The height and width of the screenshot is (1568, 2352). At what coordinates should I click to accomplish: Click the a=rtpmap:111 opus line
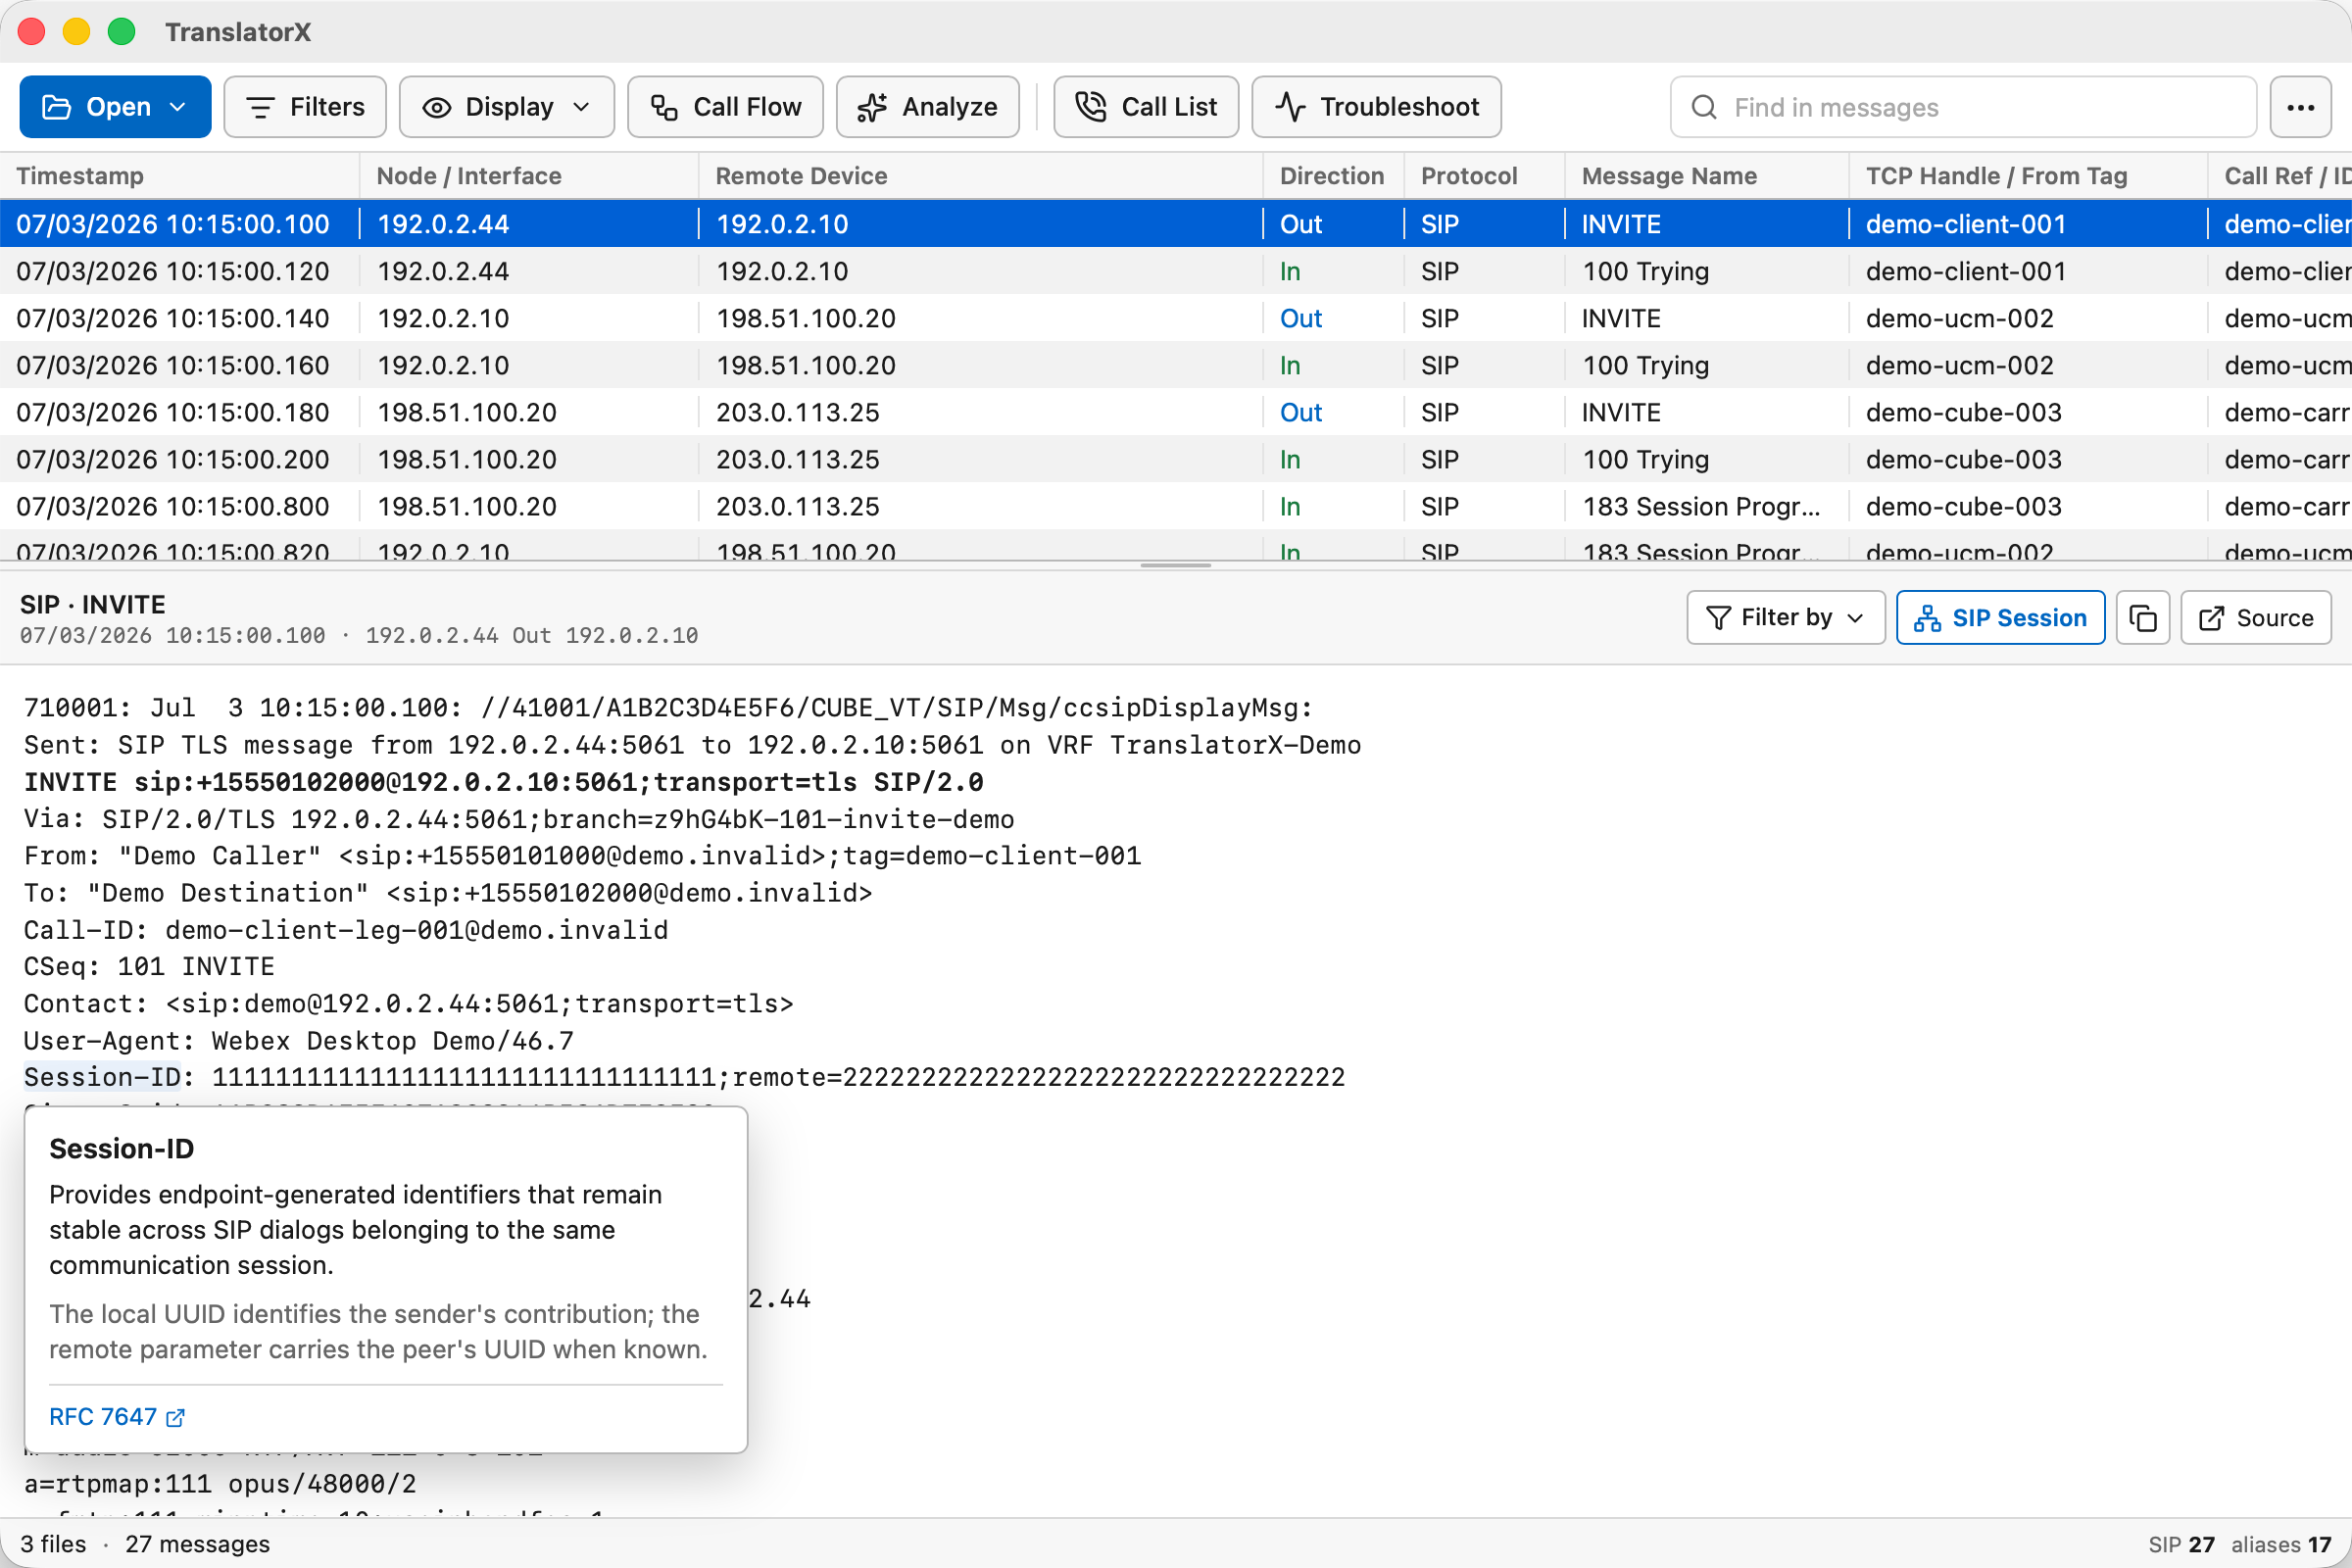220,1484
